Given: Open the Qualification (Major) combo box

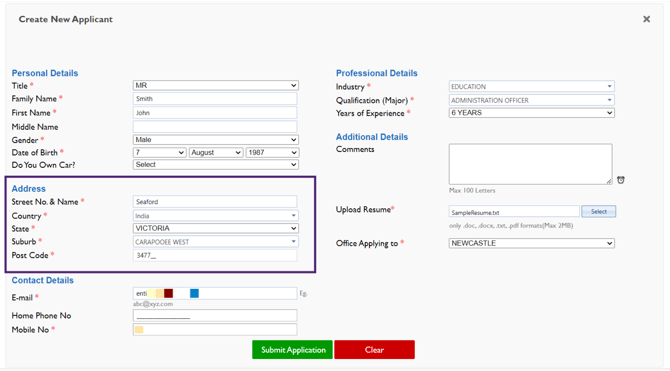Looking at the screenshot, I should coord(532,100).
